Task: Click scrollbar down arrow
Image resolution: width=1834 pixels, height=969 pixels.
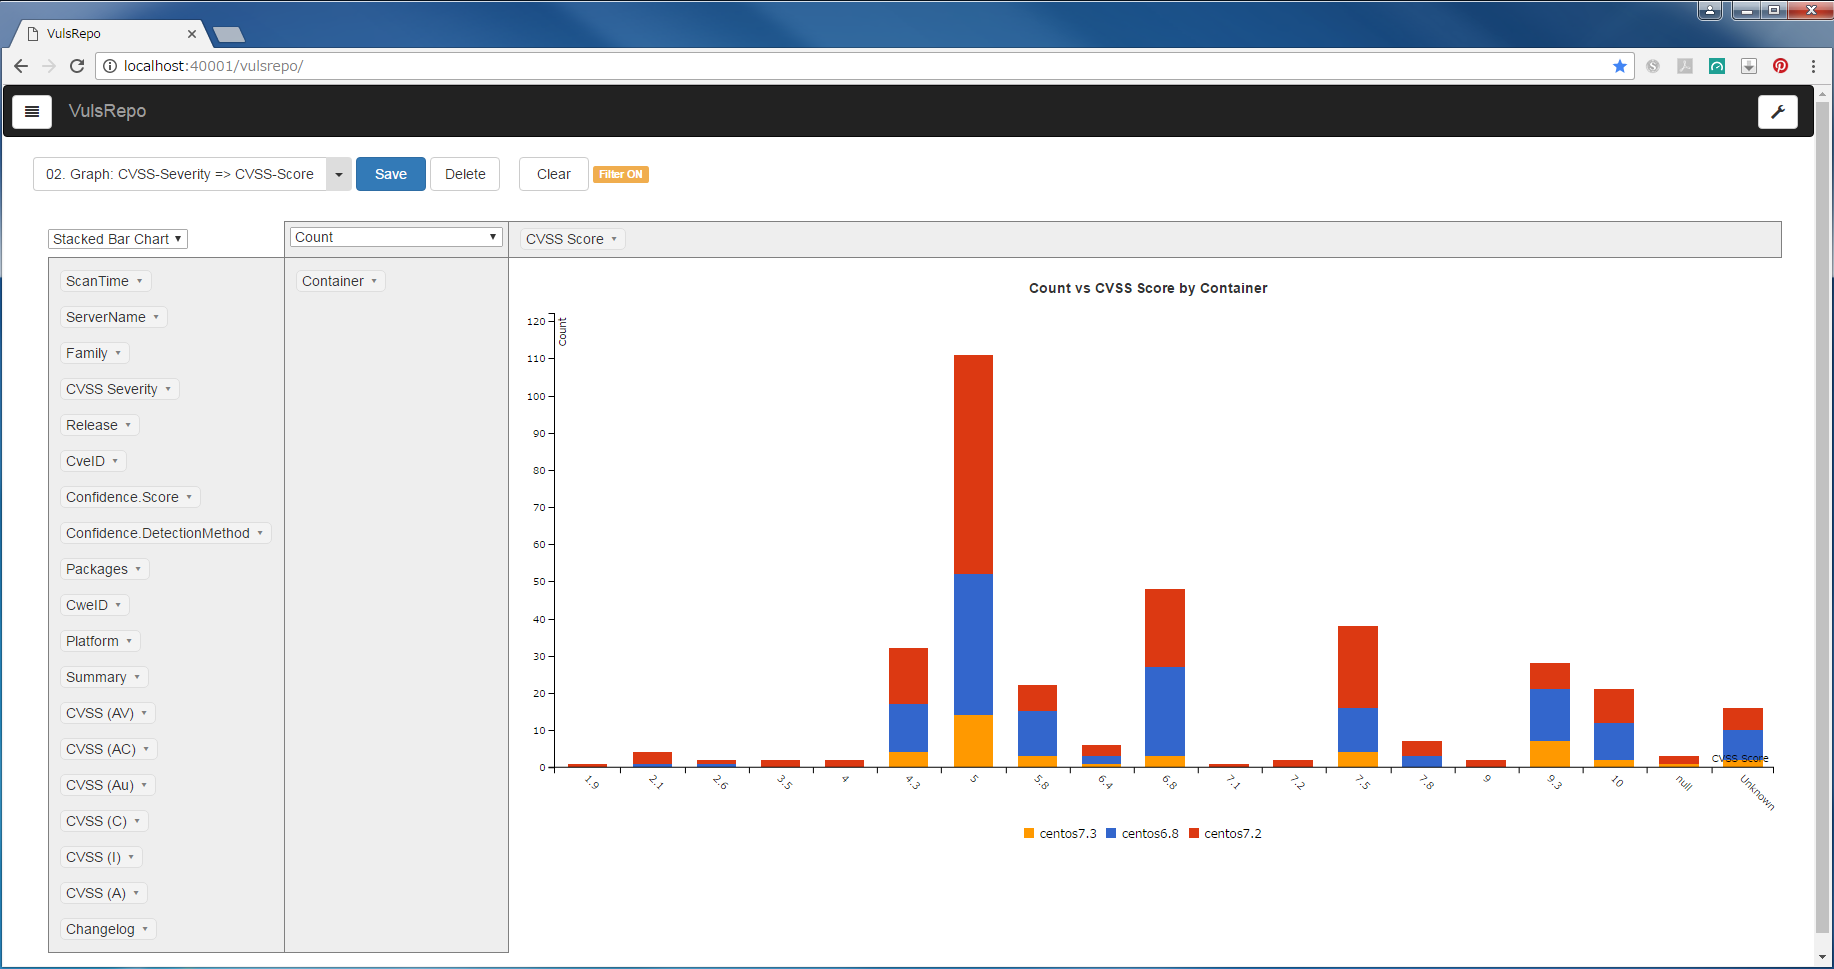Action: [x=1823, y=957]
